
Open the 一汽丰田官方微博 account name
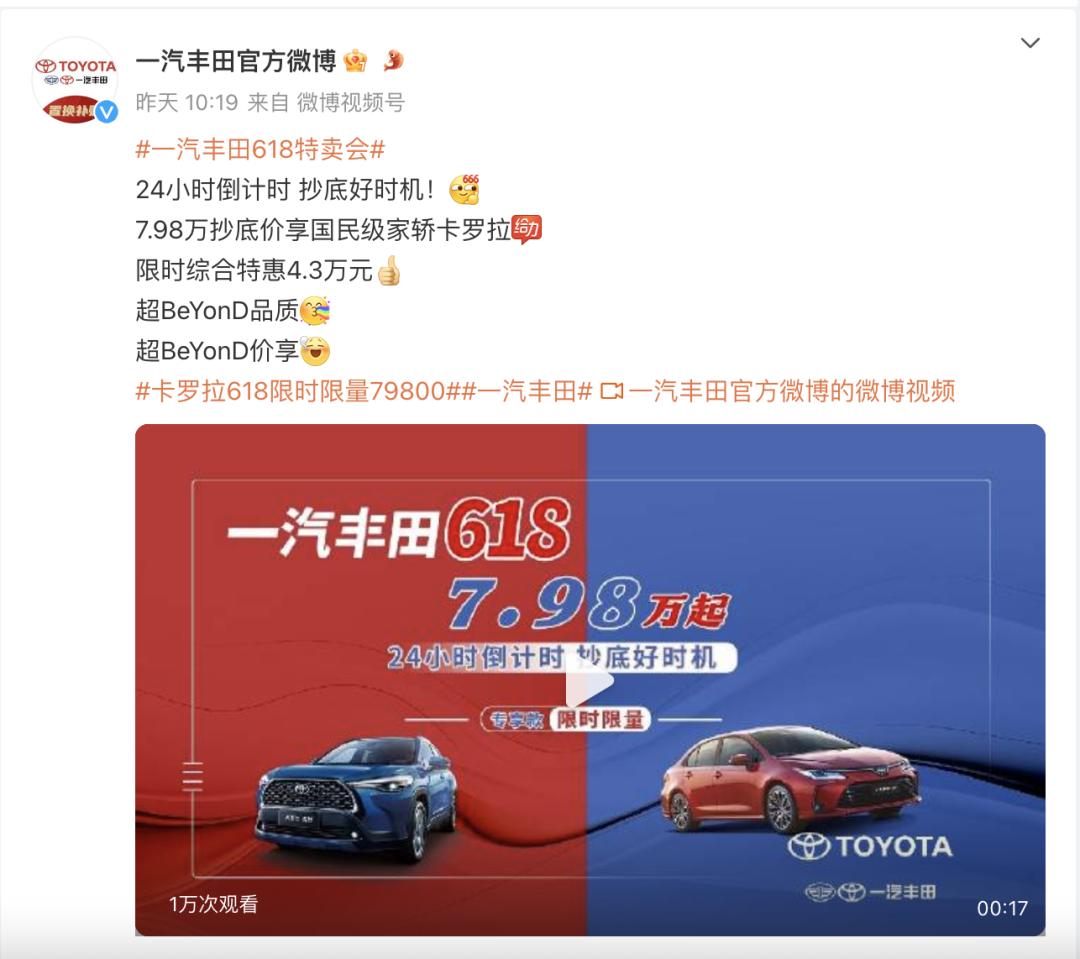tap(236, 61)
